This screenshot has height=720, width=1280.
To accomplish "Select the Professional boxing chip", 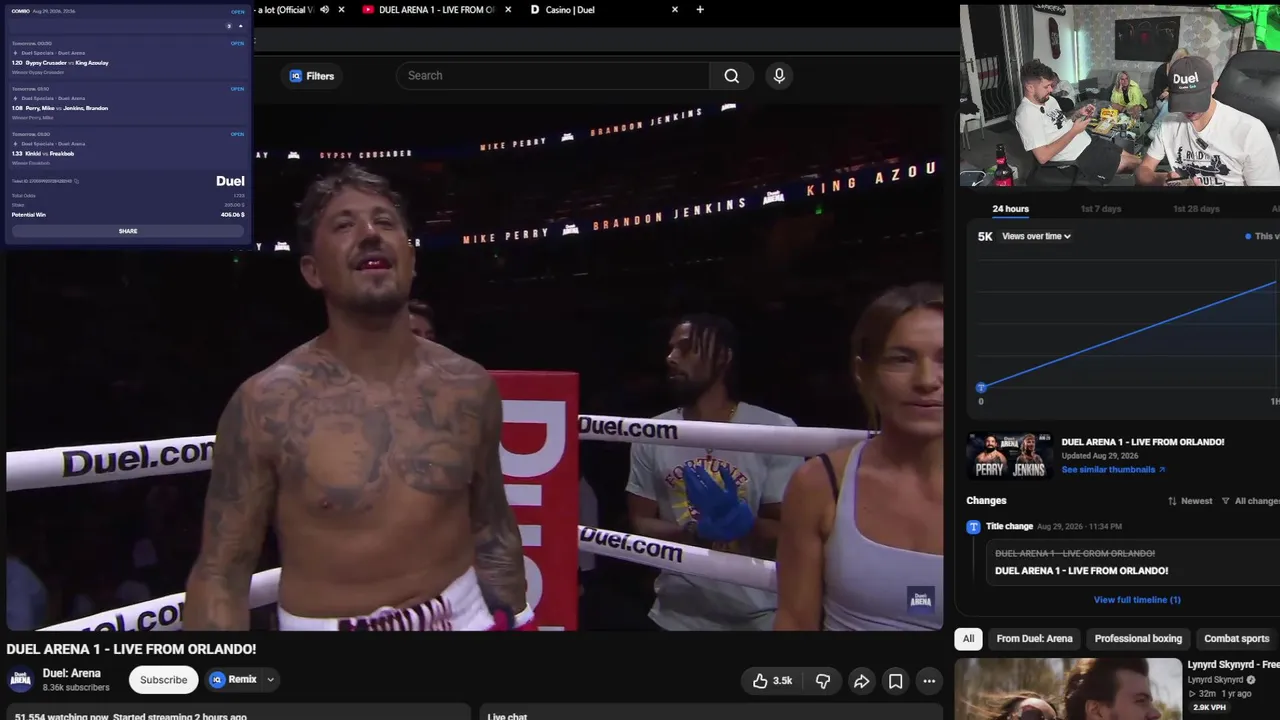I will coord(1138,639).
